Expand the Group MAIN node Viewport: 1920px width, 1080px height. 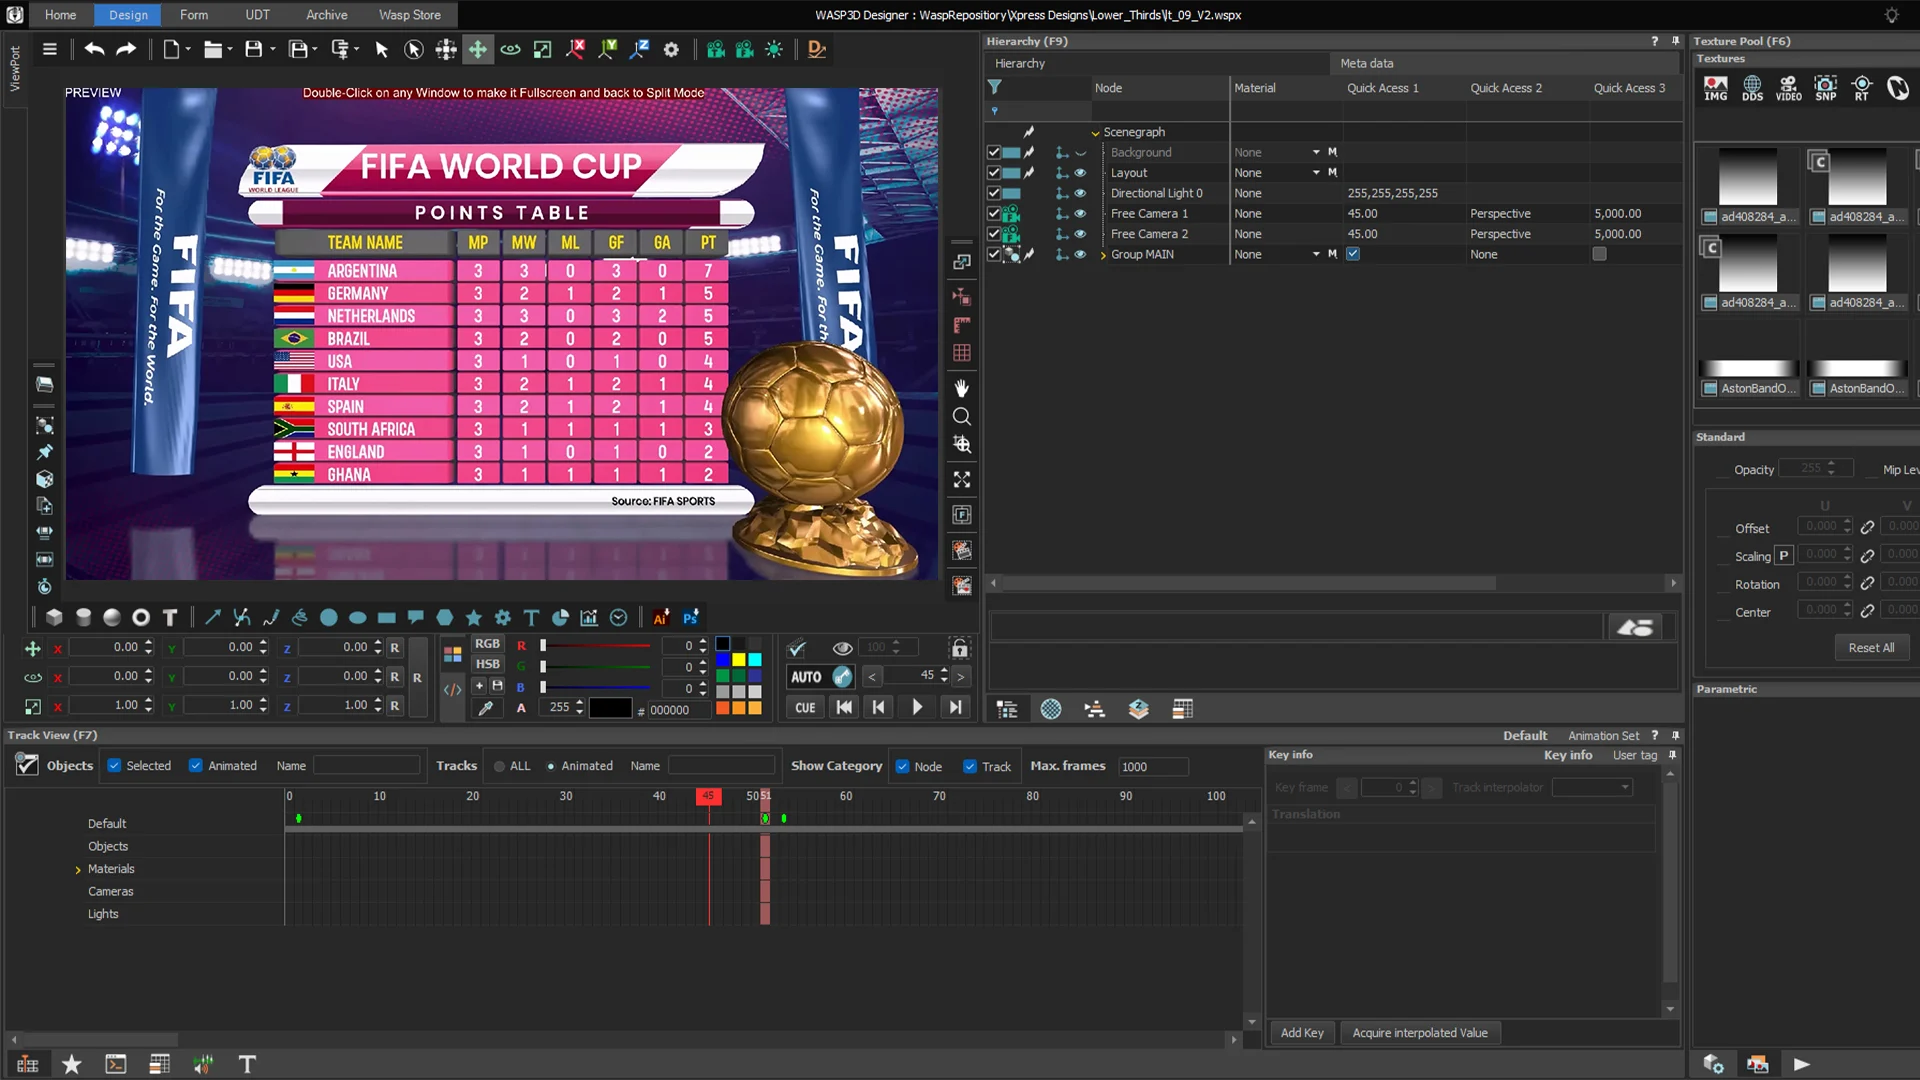(x=1102, y=254)
